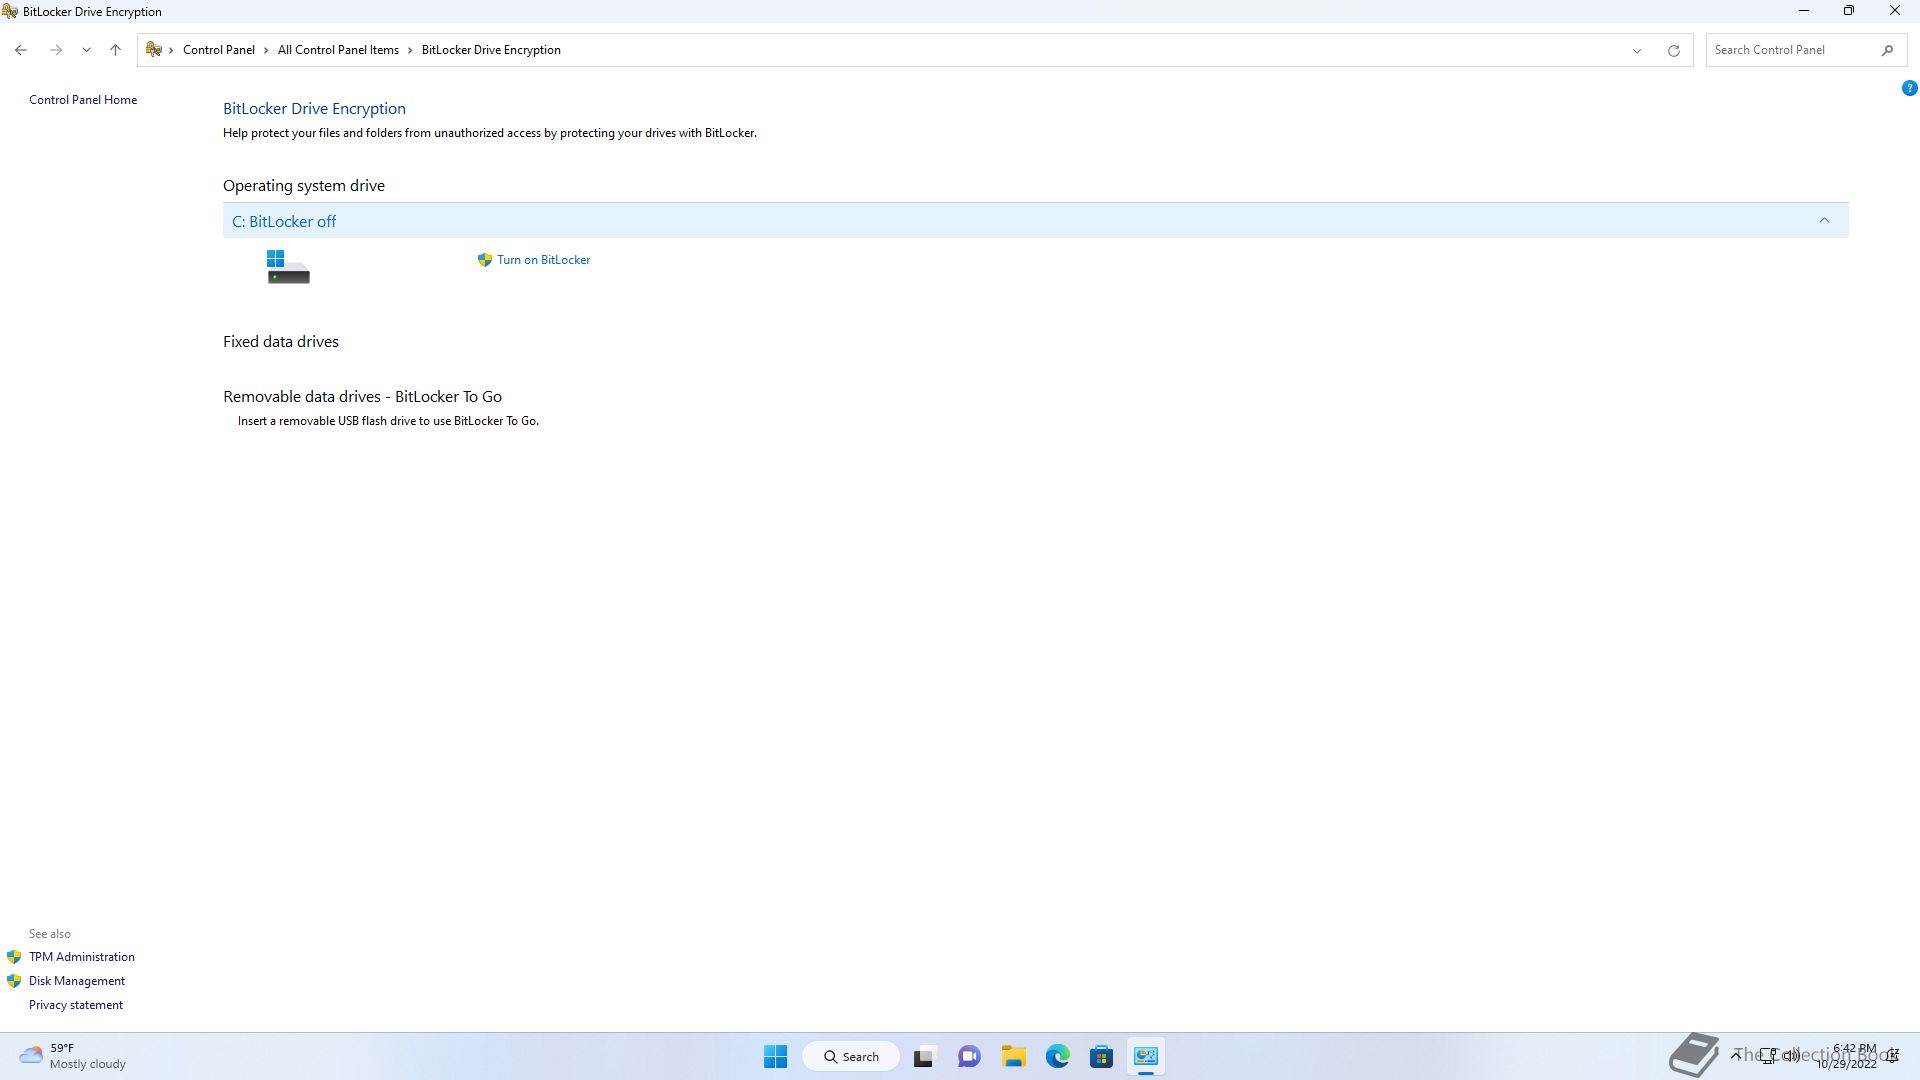Viewport: 1920px width, 1080px height.
Task: Refresh the Control Panel view
Action: pyautogui.click(x=1673, y=50)
